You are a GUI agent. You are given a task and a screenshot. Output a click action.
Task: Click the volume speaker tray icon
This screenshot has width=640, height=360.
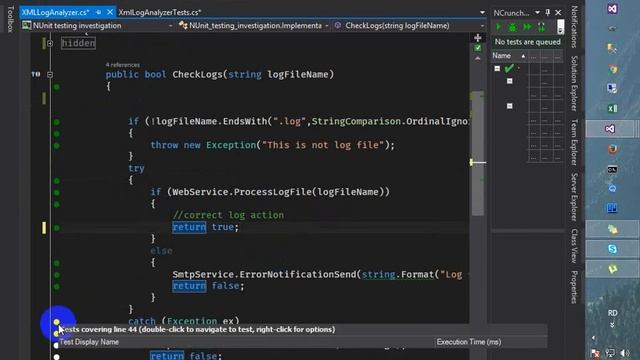pyautogui.click(x=624, y=353)
